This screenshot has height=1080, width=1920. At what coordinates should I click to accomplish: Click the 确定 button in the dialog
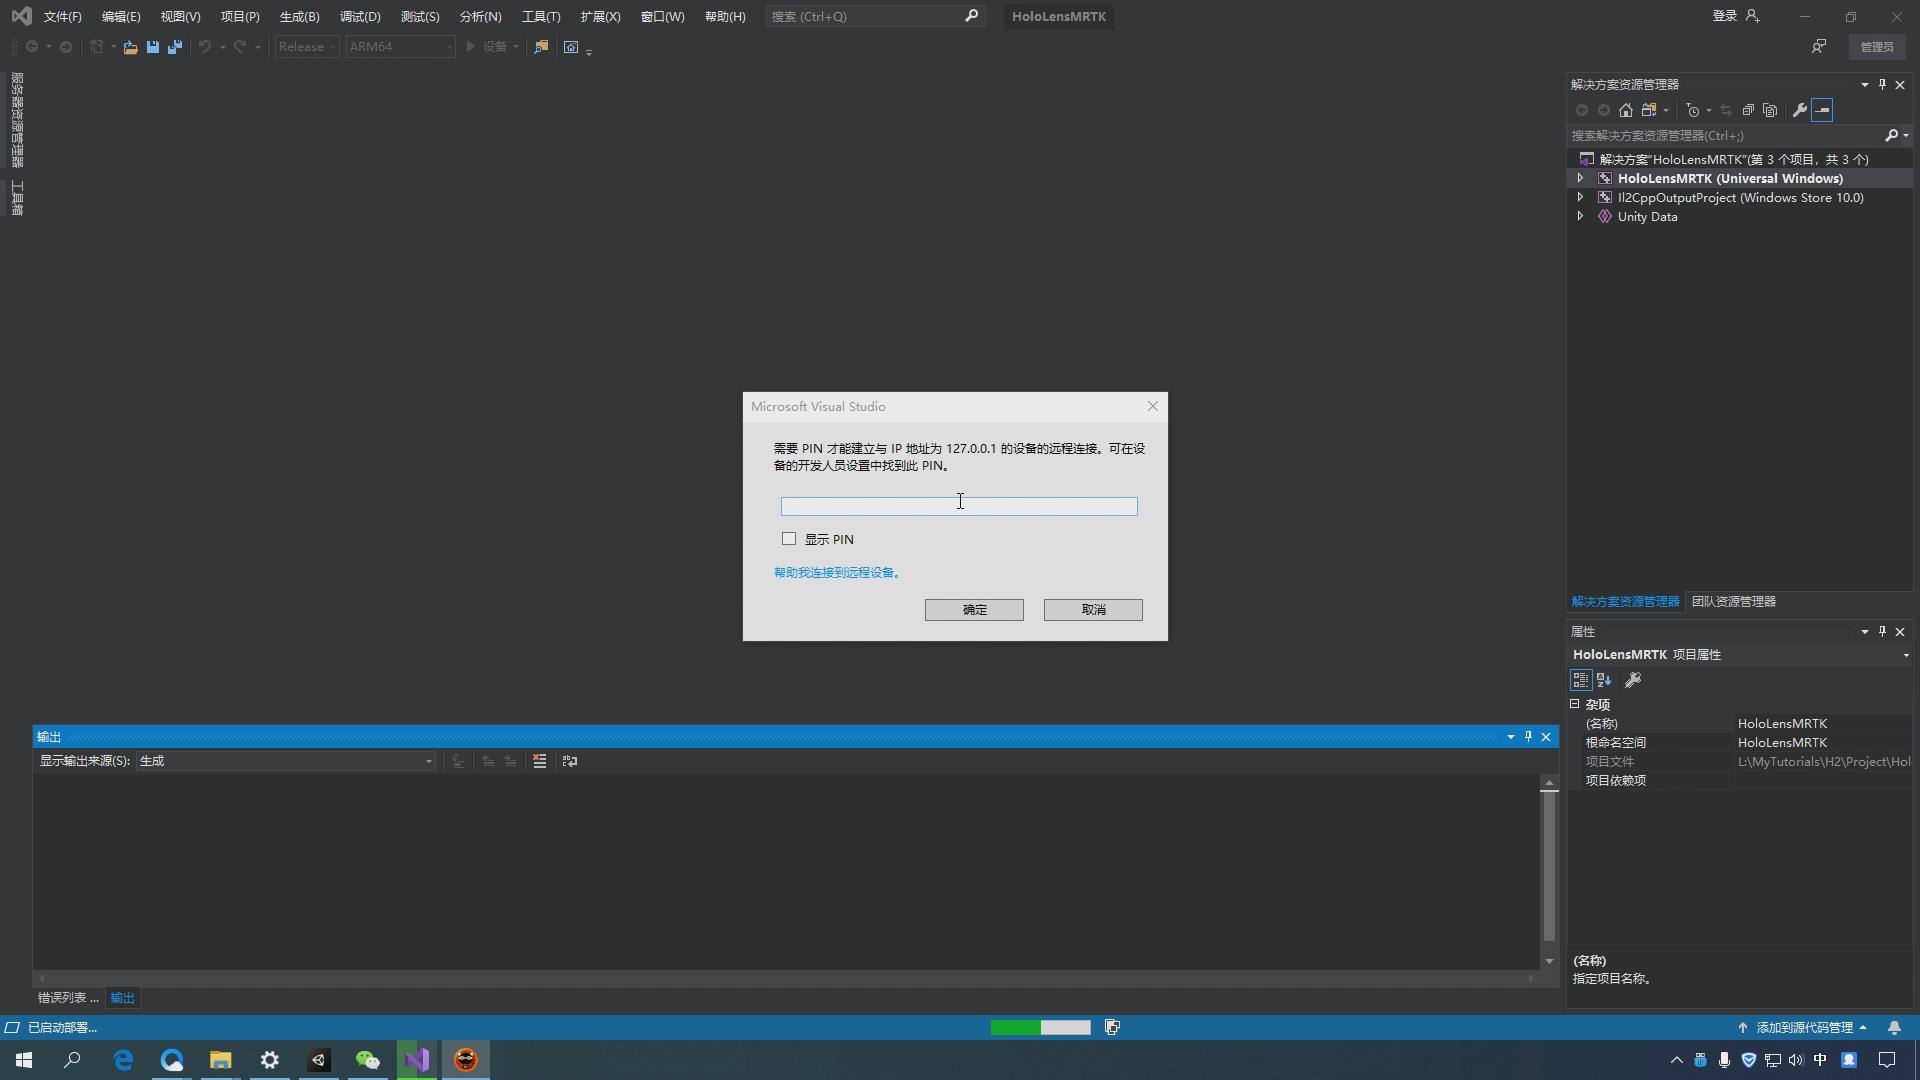pos(974,610)
